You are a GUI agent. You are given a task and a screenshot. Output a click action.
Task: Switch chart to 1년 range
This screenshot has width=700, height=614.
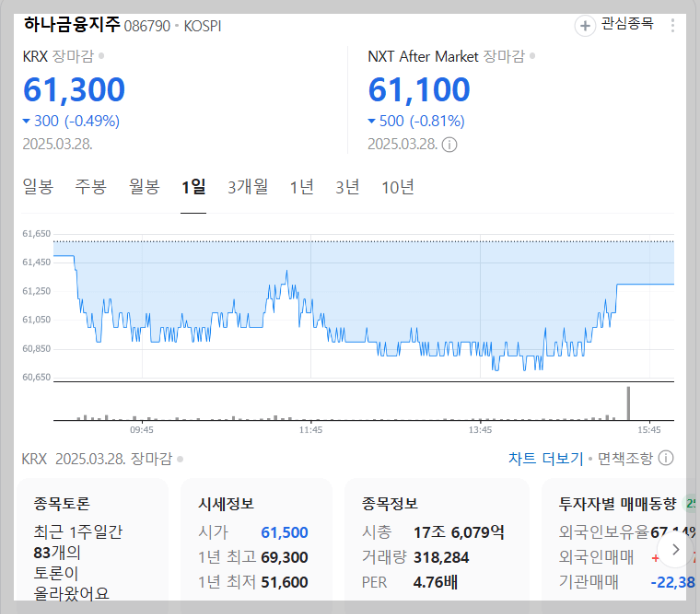click(302, 187)
